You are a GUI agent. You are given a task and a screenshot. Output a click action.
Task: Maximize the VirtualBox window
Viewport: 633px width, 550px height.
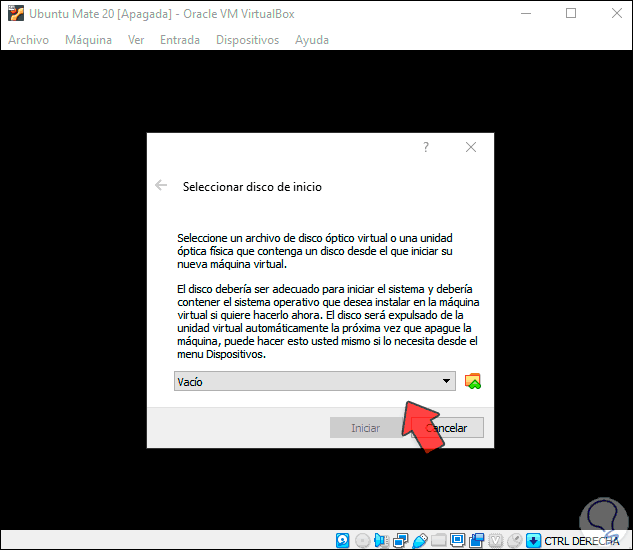click(571, 13)
